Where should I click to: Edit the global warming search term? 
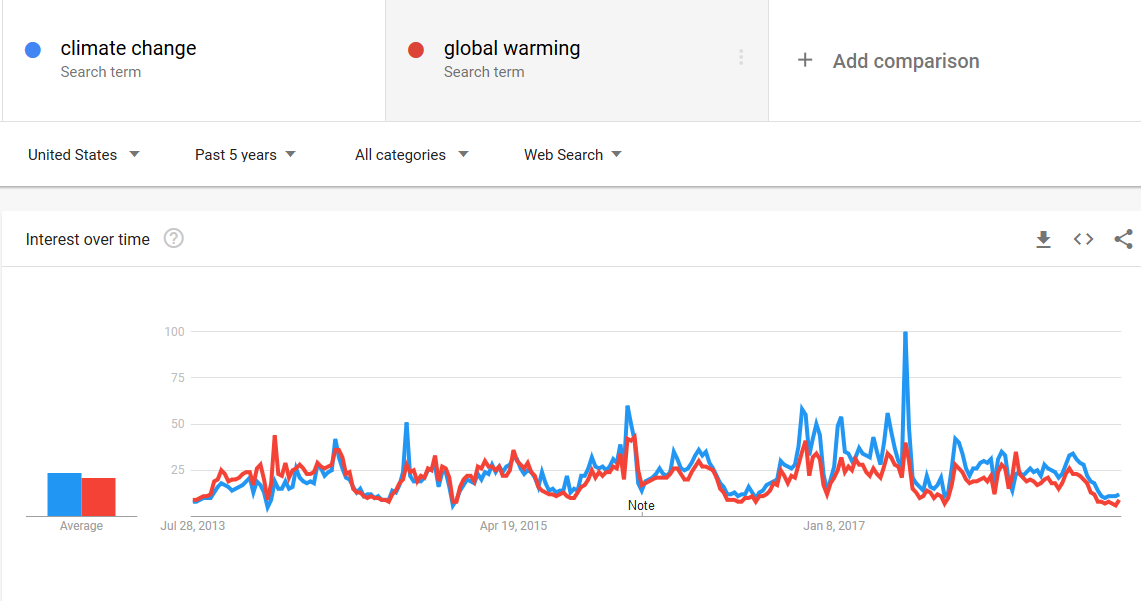pyautogui.click(x=512, y=49)
